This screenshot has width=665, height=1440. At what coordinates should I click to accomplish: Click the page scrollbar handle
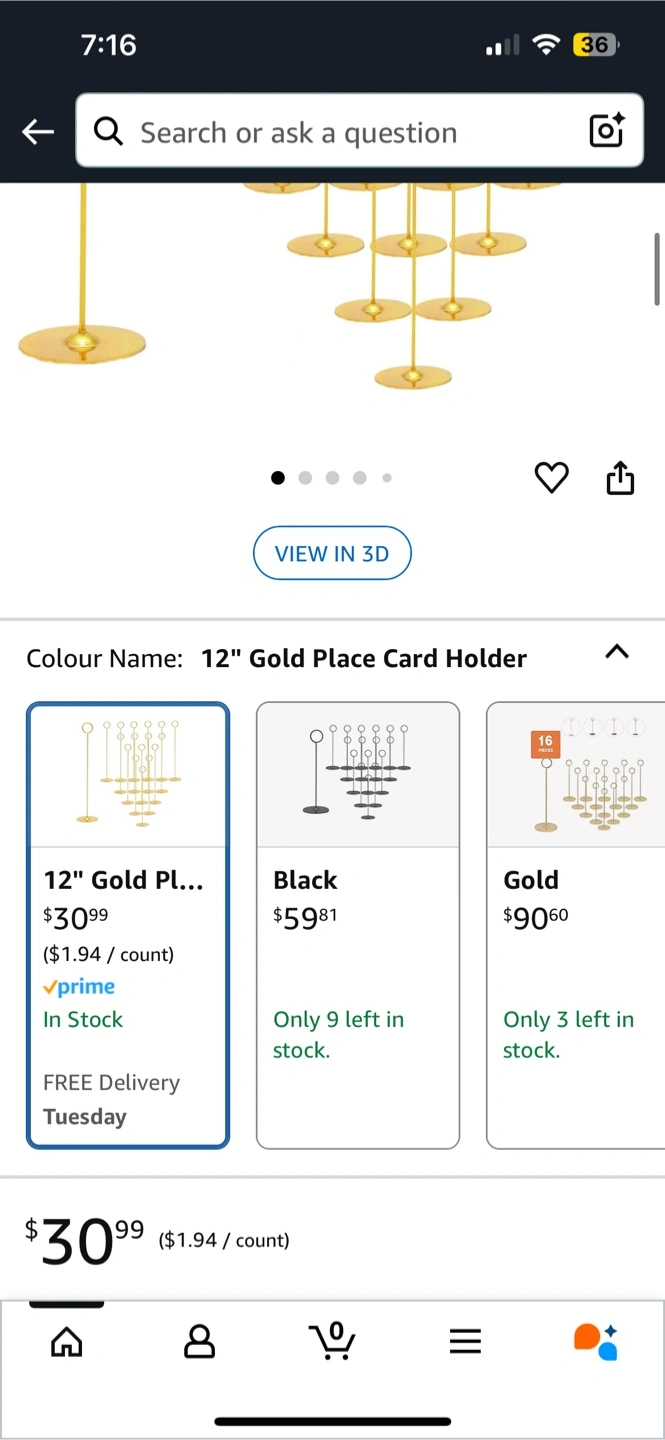point(657,268)
